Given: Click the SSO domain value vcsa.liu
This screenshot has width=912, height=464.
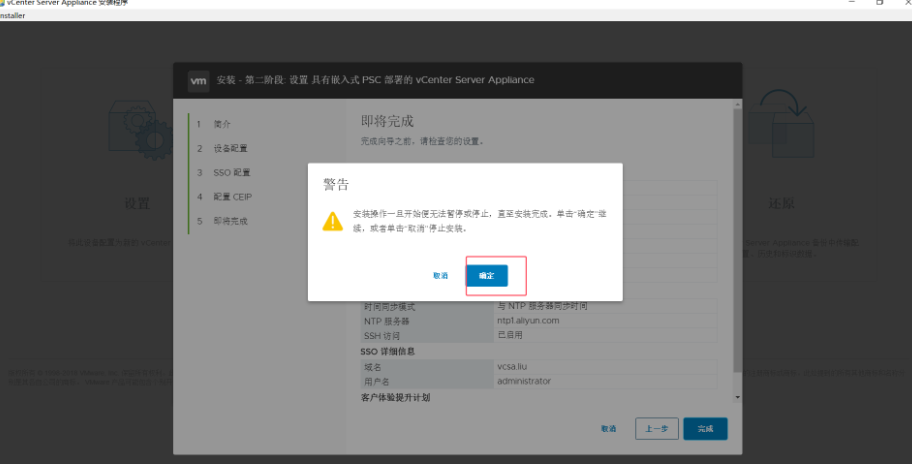Looking at the screenshot, I should tap(512, 366).
